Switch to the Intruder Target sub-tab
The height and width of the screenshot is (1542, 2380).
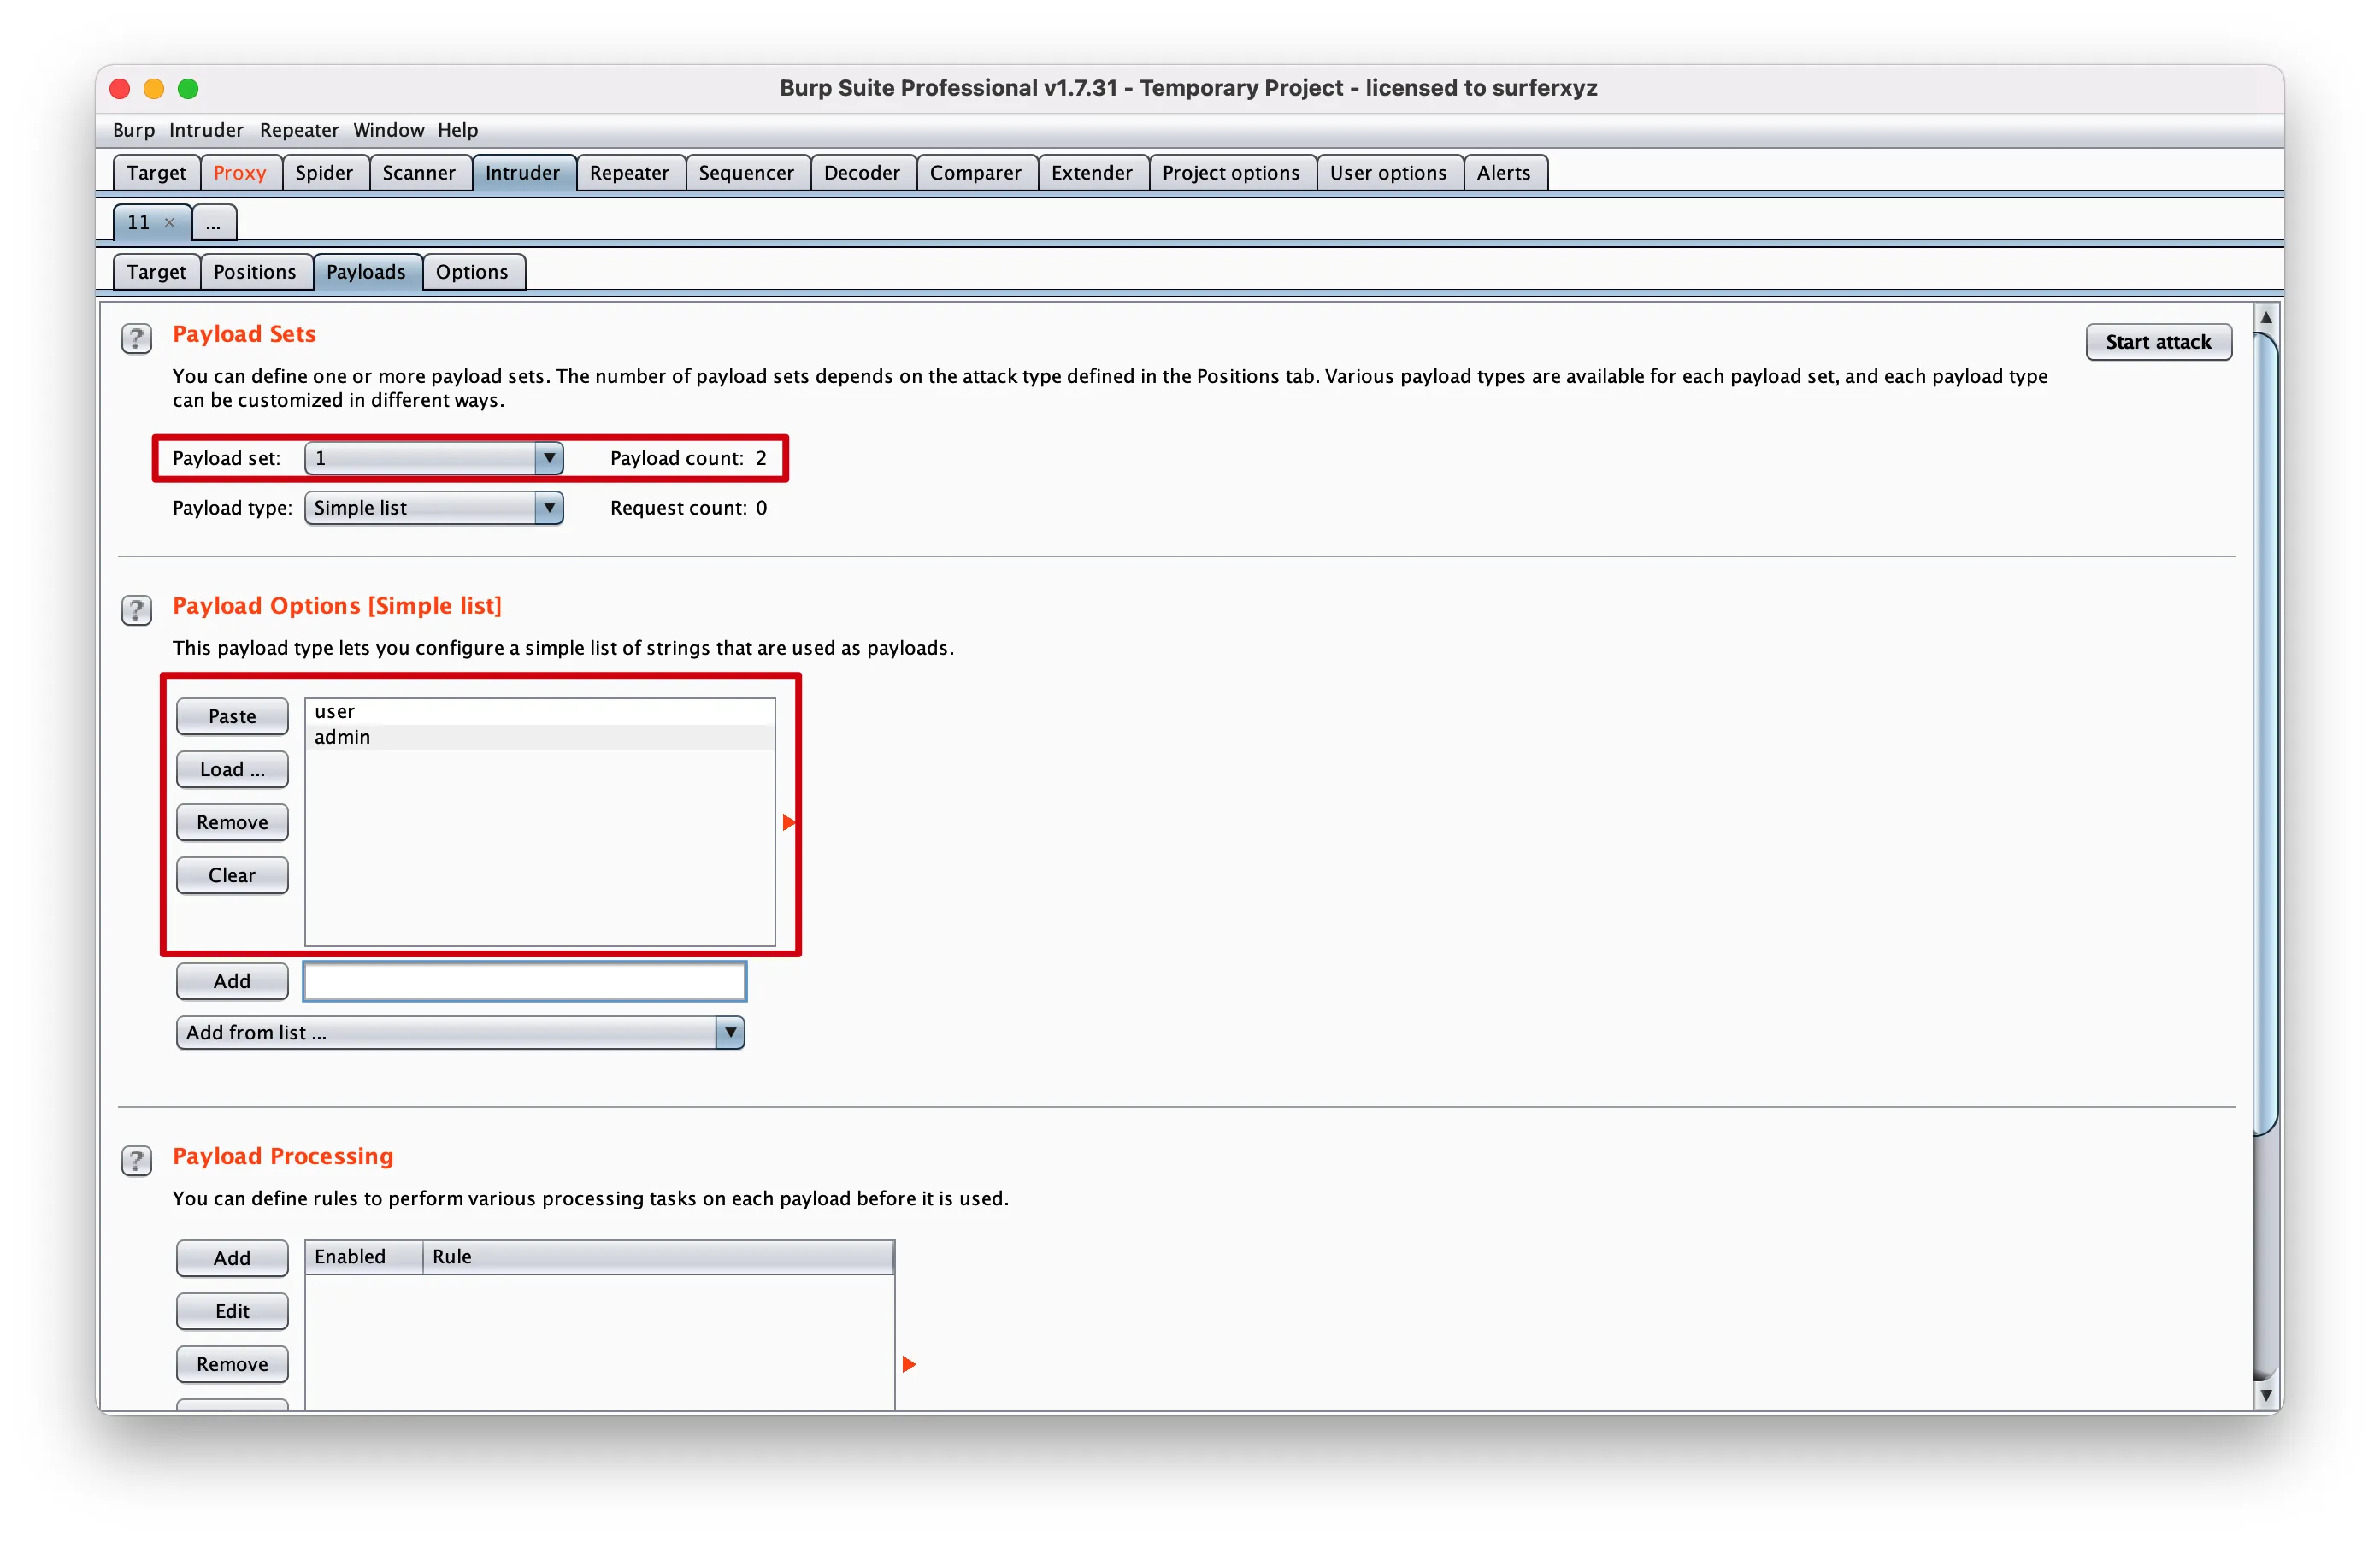click(156, 272)
